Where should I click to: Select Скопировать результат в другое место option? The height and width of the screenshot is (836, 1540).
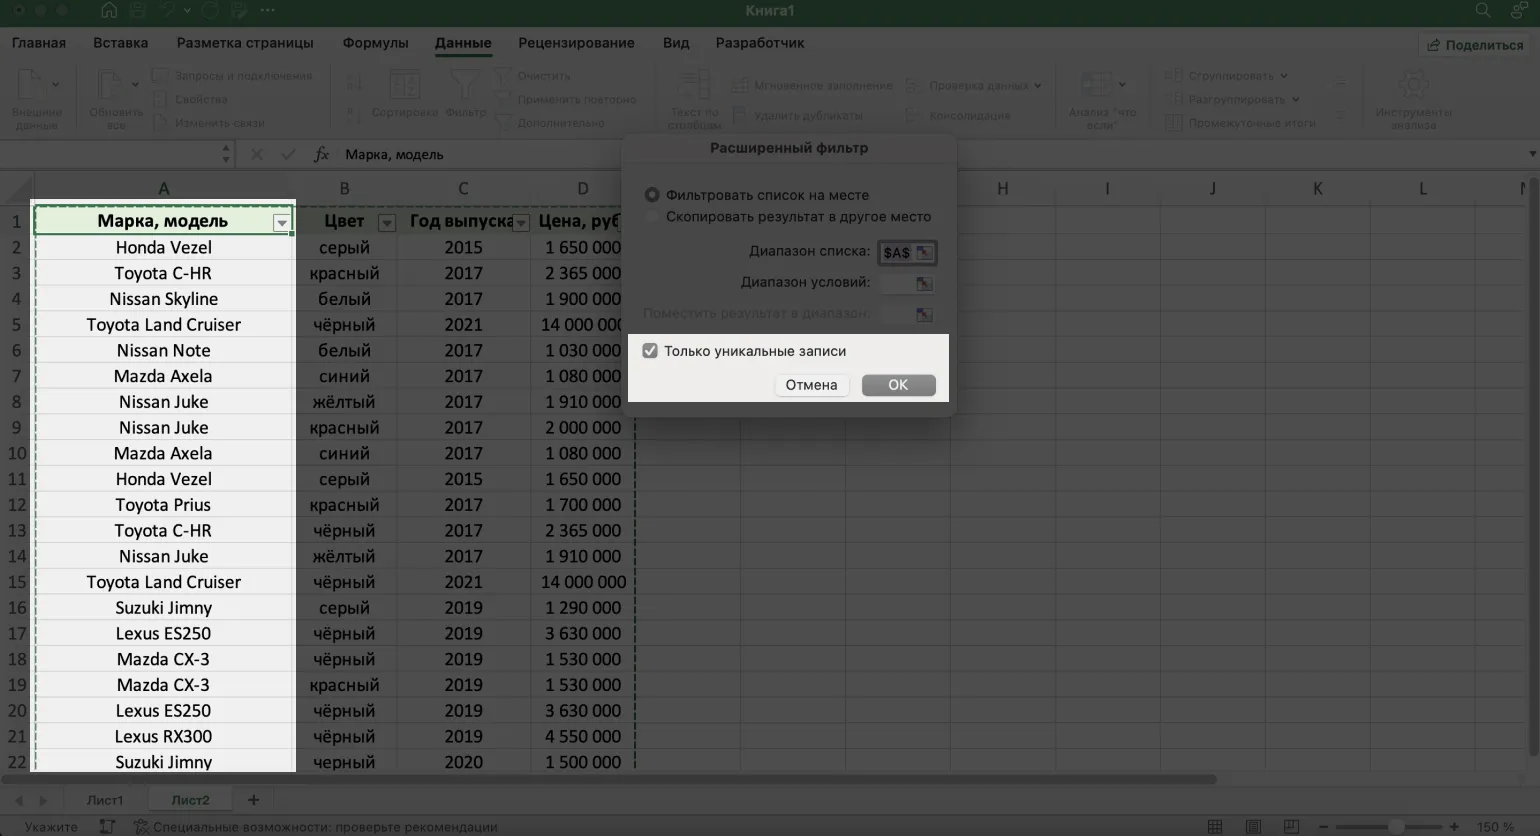tap(652, 217)
